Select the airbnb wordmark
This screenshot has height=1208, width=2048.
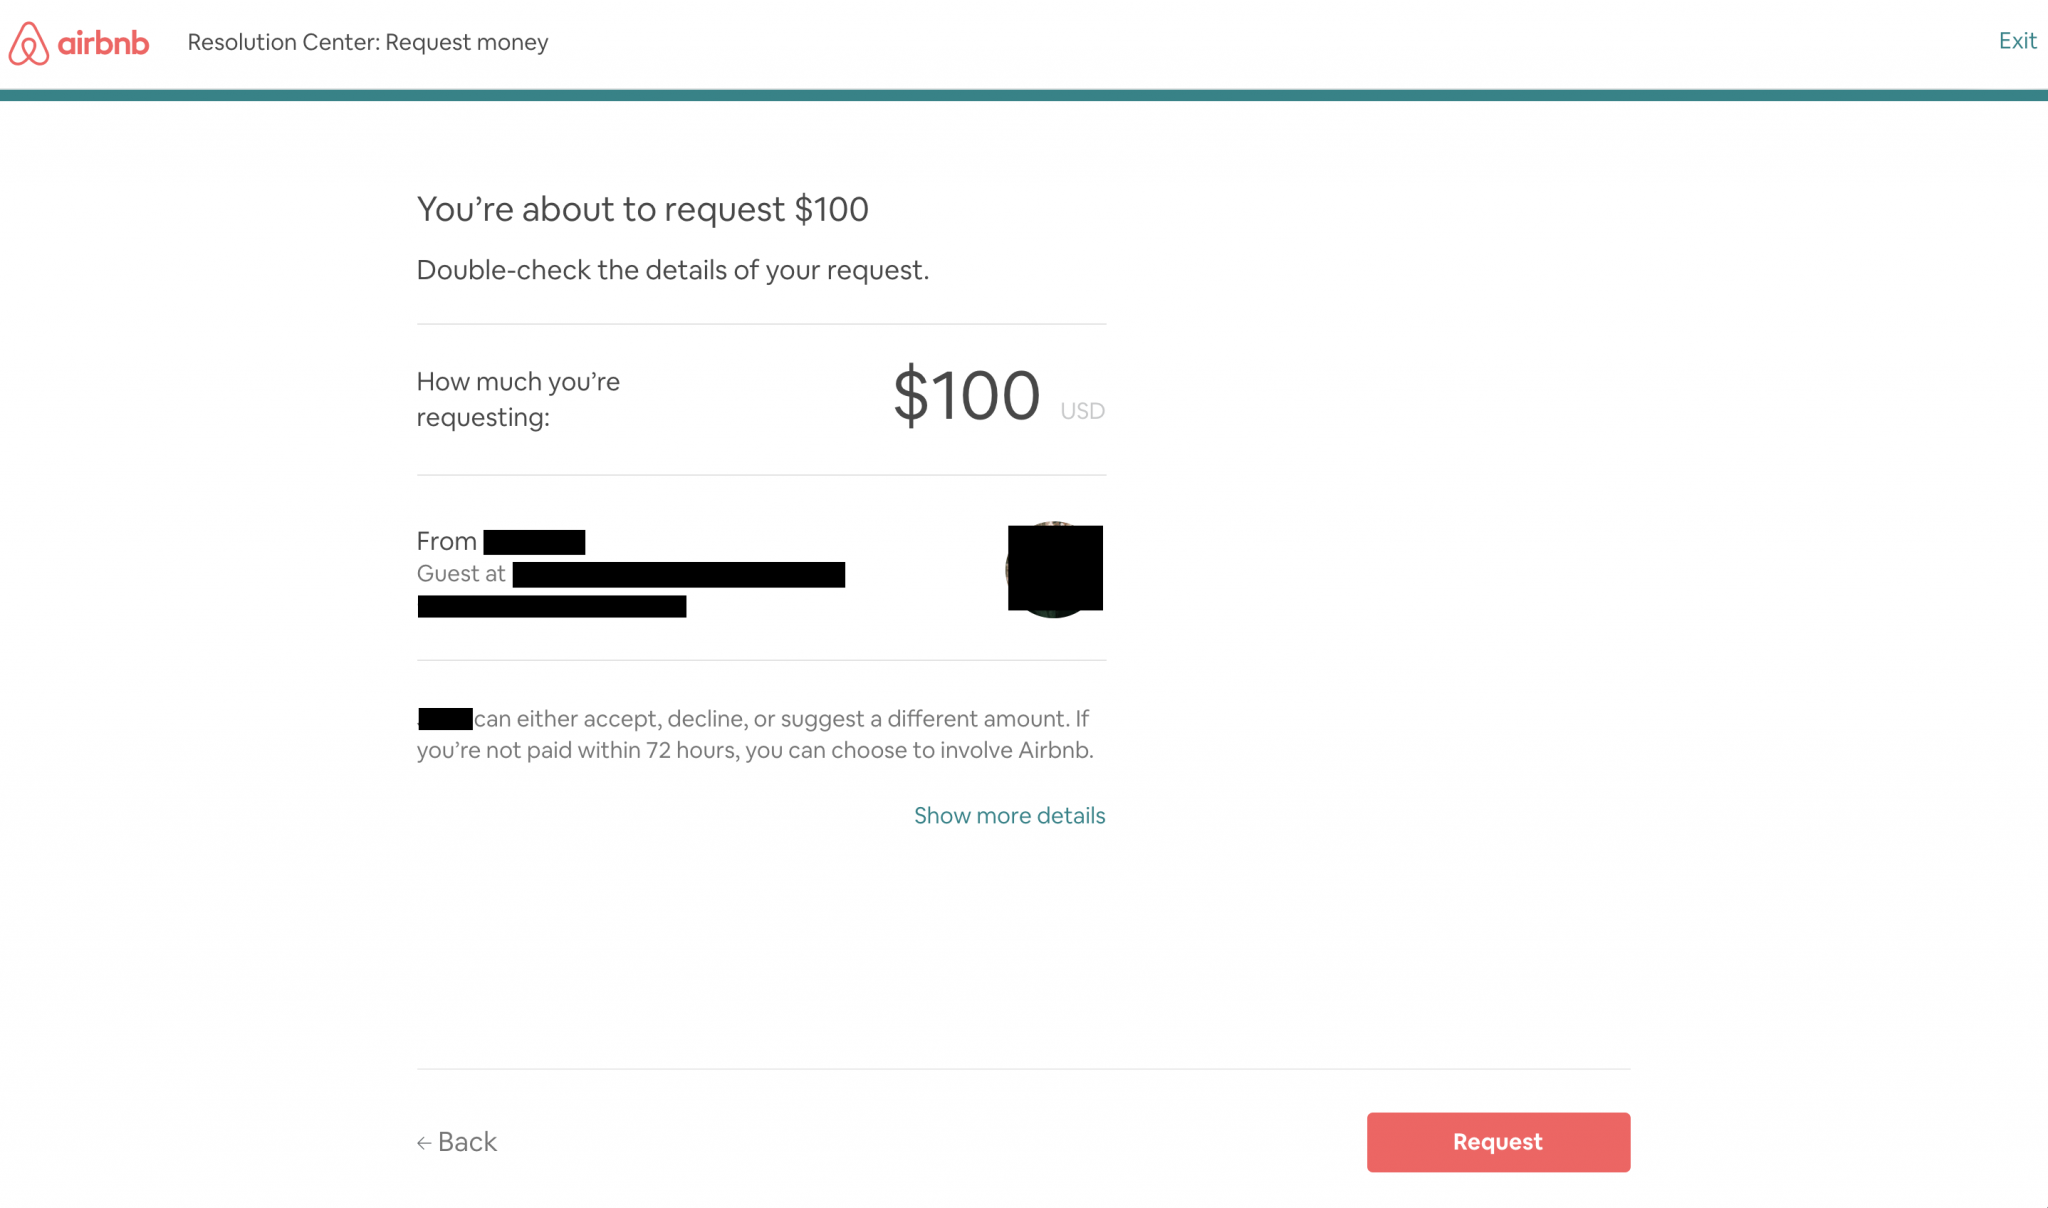point(103,43)
